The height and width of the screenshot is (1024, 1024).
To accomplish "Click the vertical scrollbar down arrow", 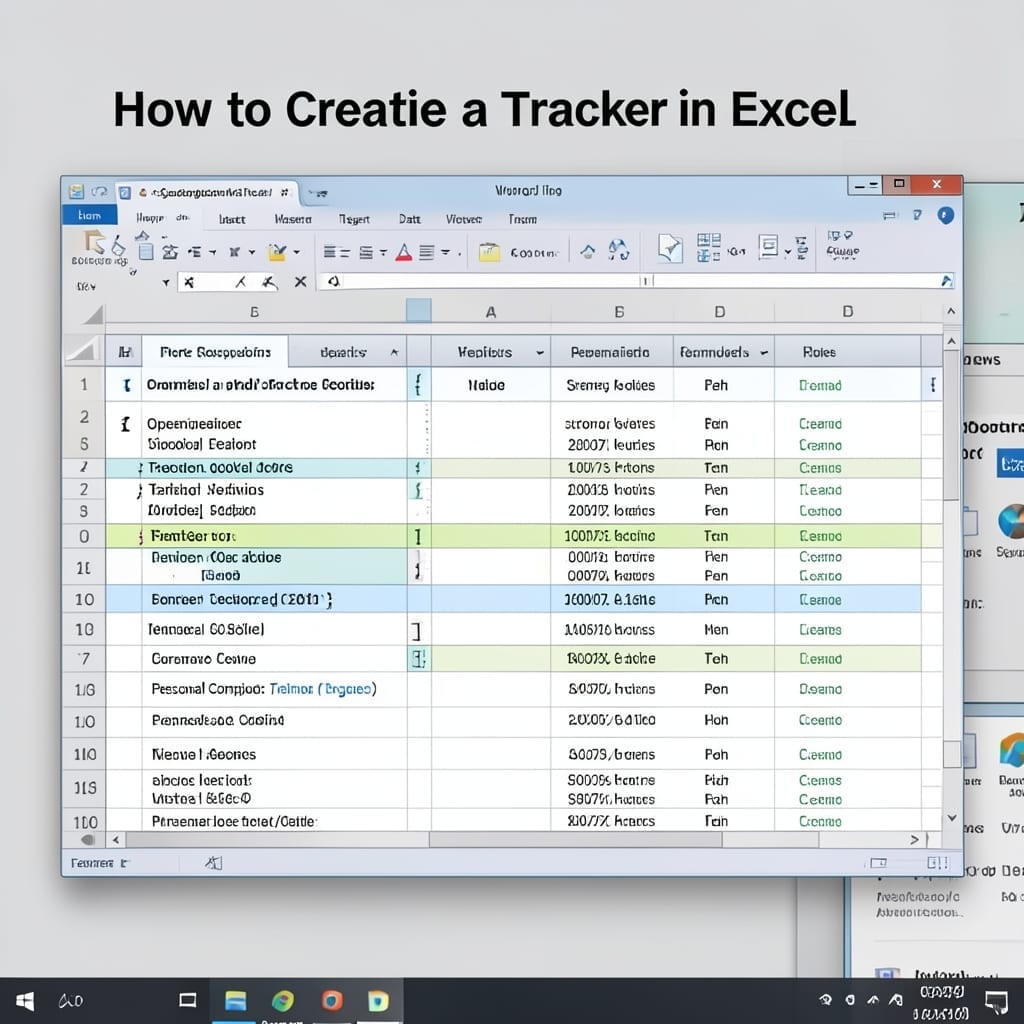I will 952,818.
